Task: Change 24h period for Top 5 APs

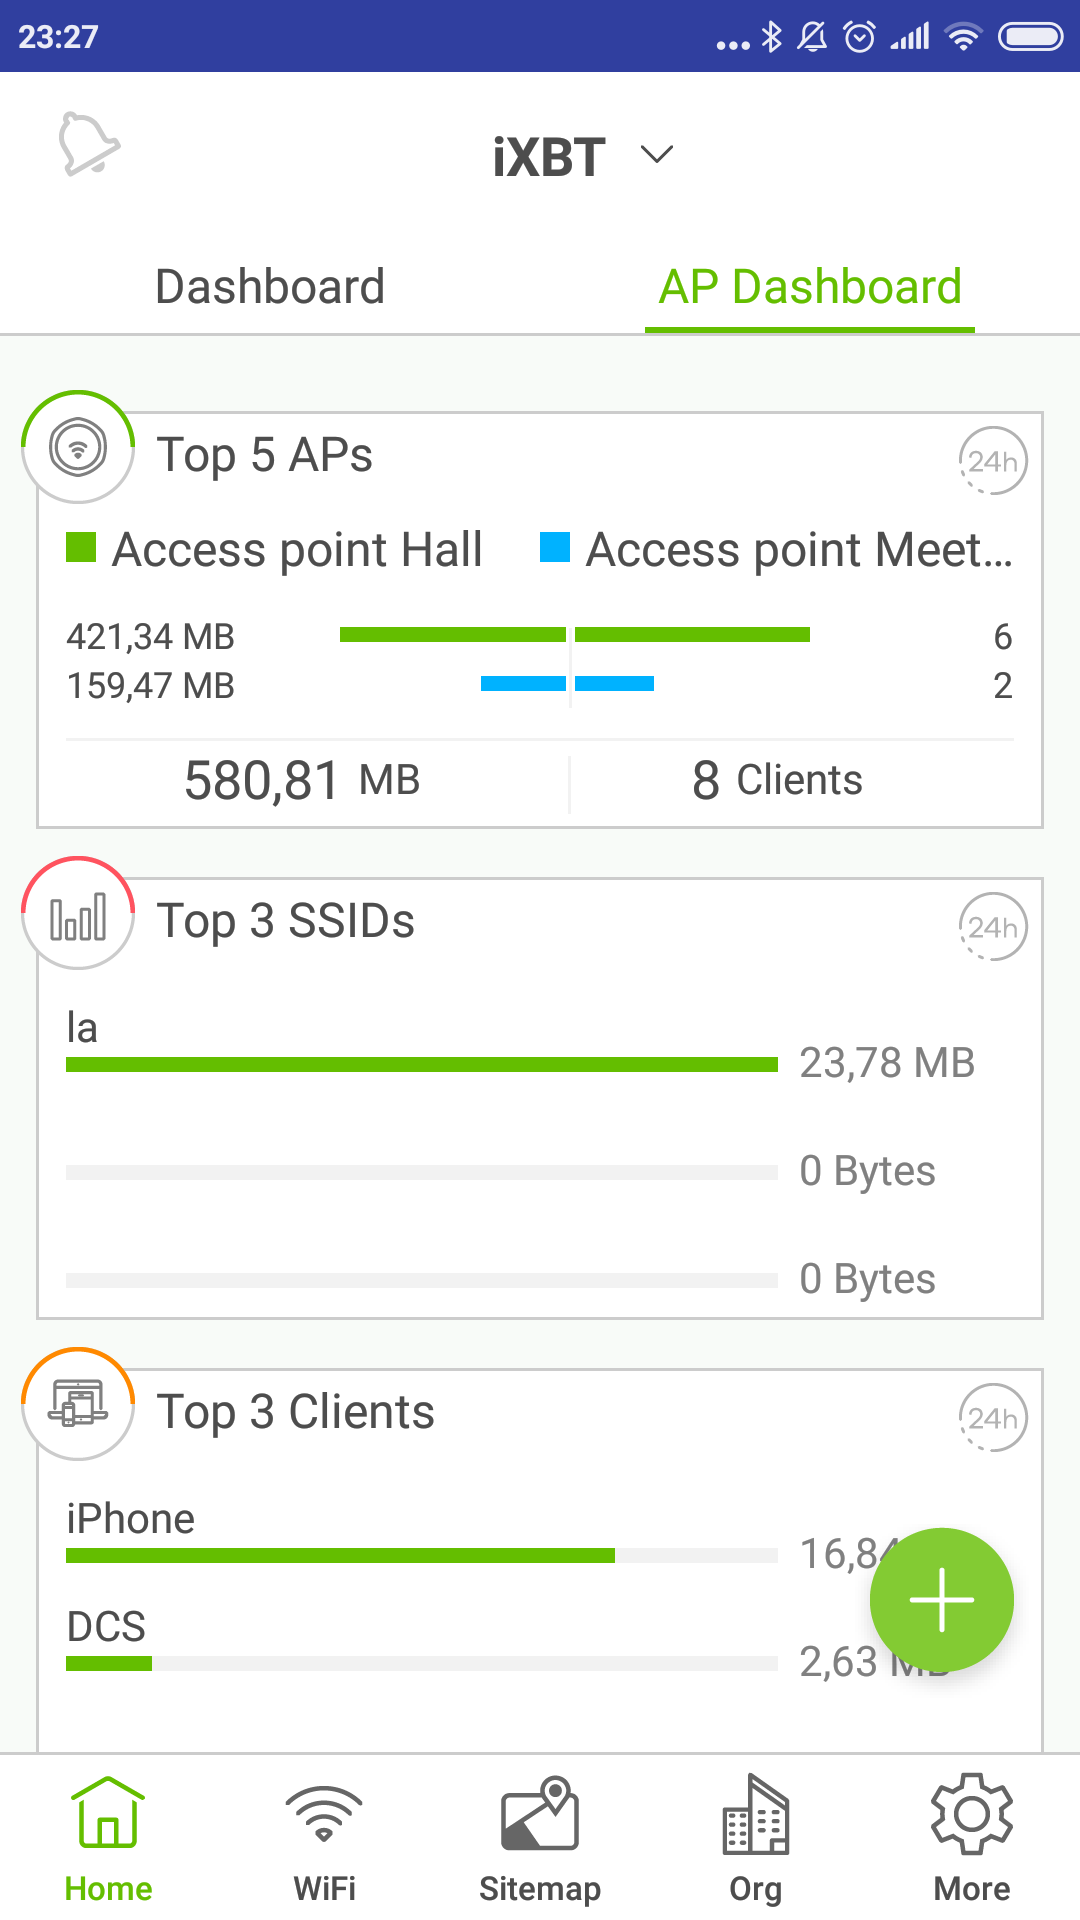Action: [x=993, y=461]
